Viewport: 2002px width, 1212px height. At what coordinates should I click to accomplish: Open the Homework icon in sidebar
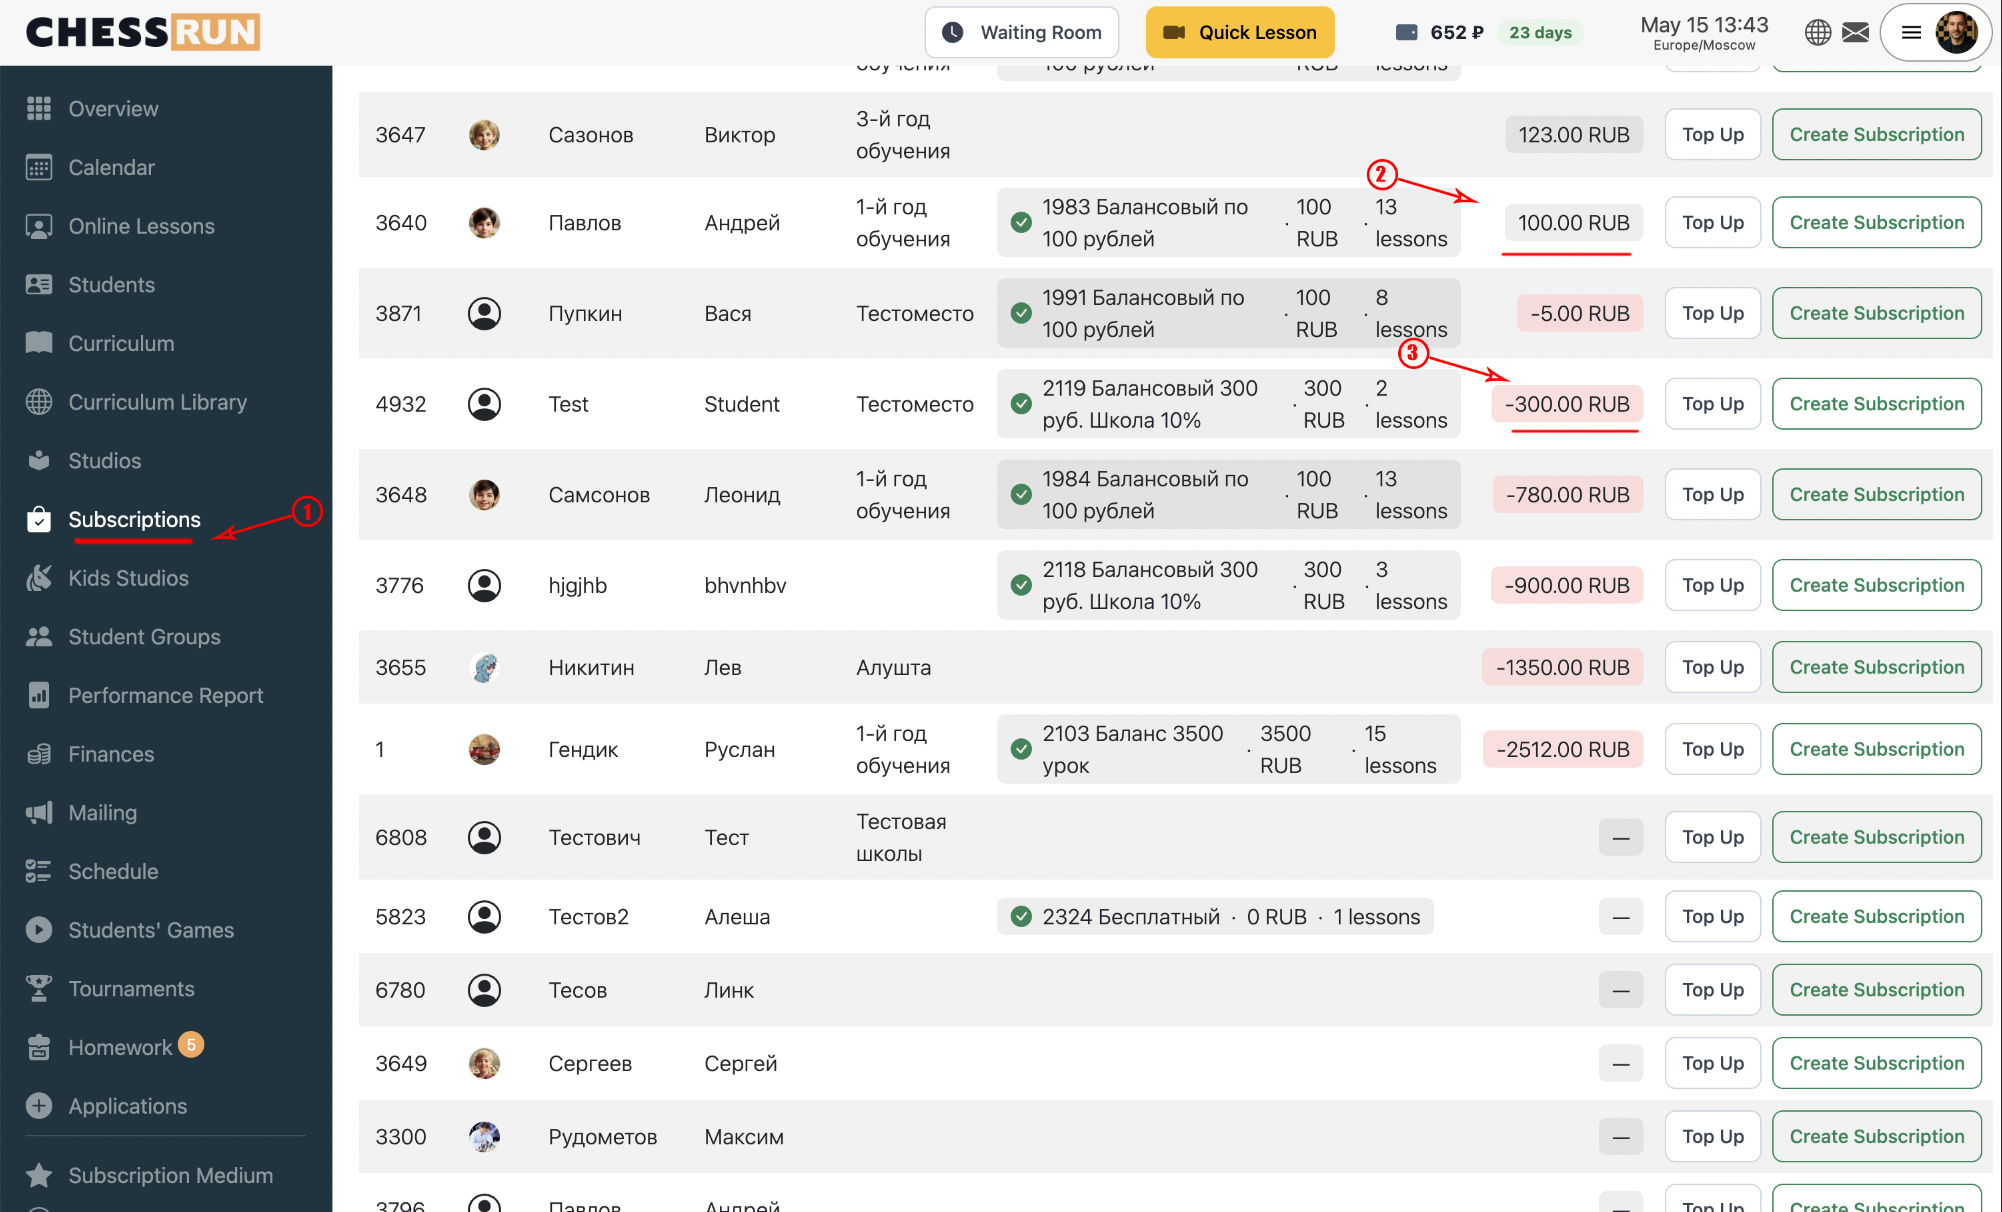39,1047
